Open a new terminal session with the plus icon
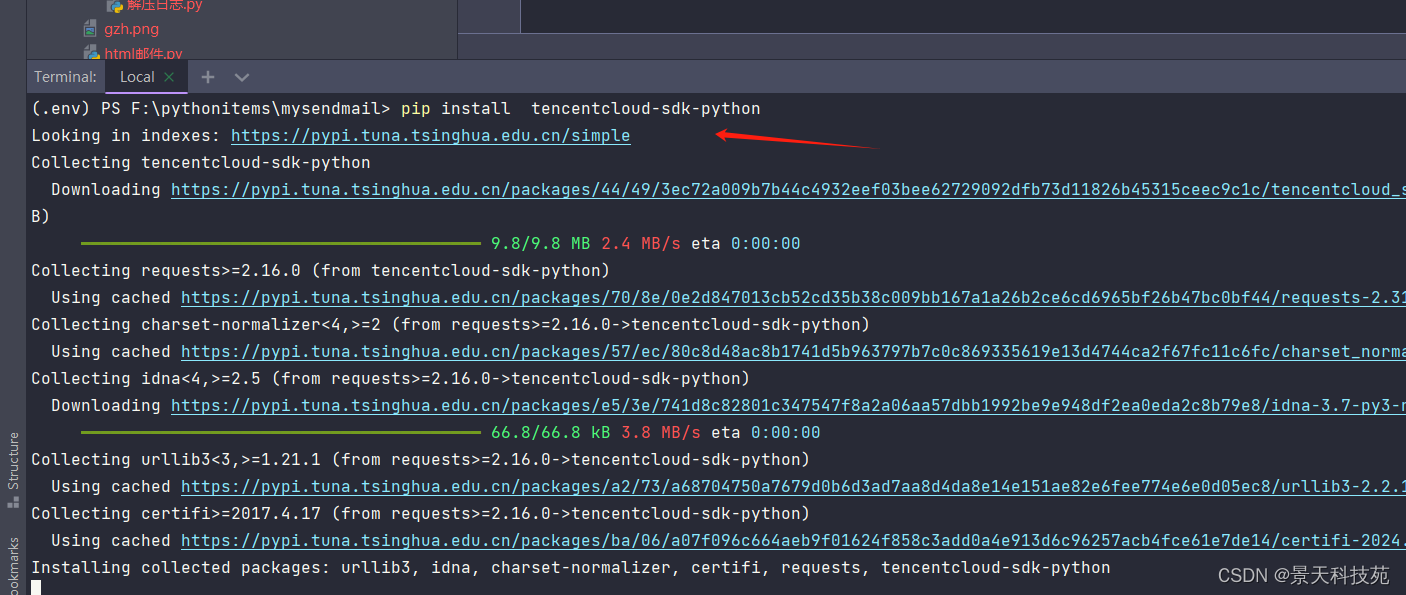This screenshot has height=595, width=1406. pyautogui.click(x=207, y=76)
